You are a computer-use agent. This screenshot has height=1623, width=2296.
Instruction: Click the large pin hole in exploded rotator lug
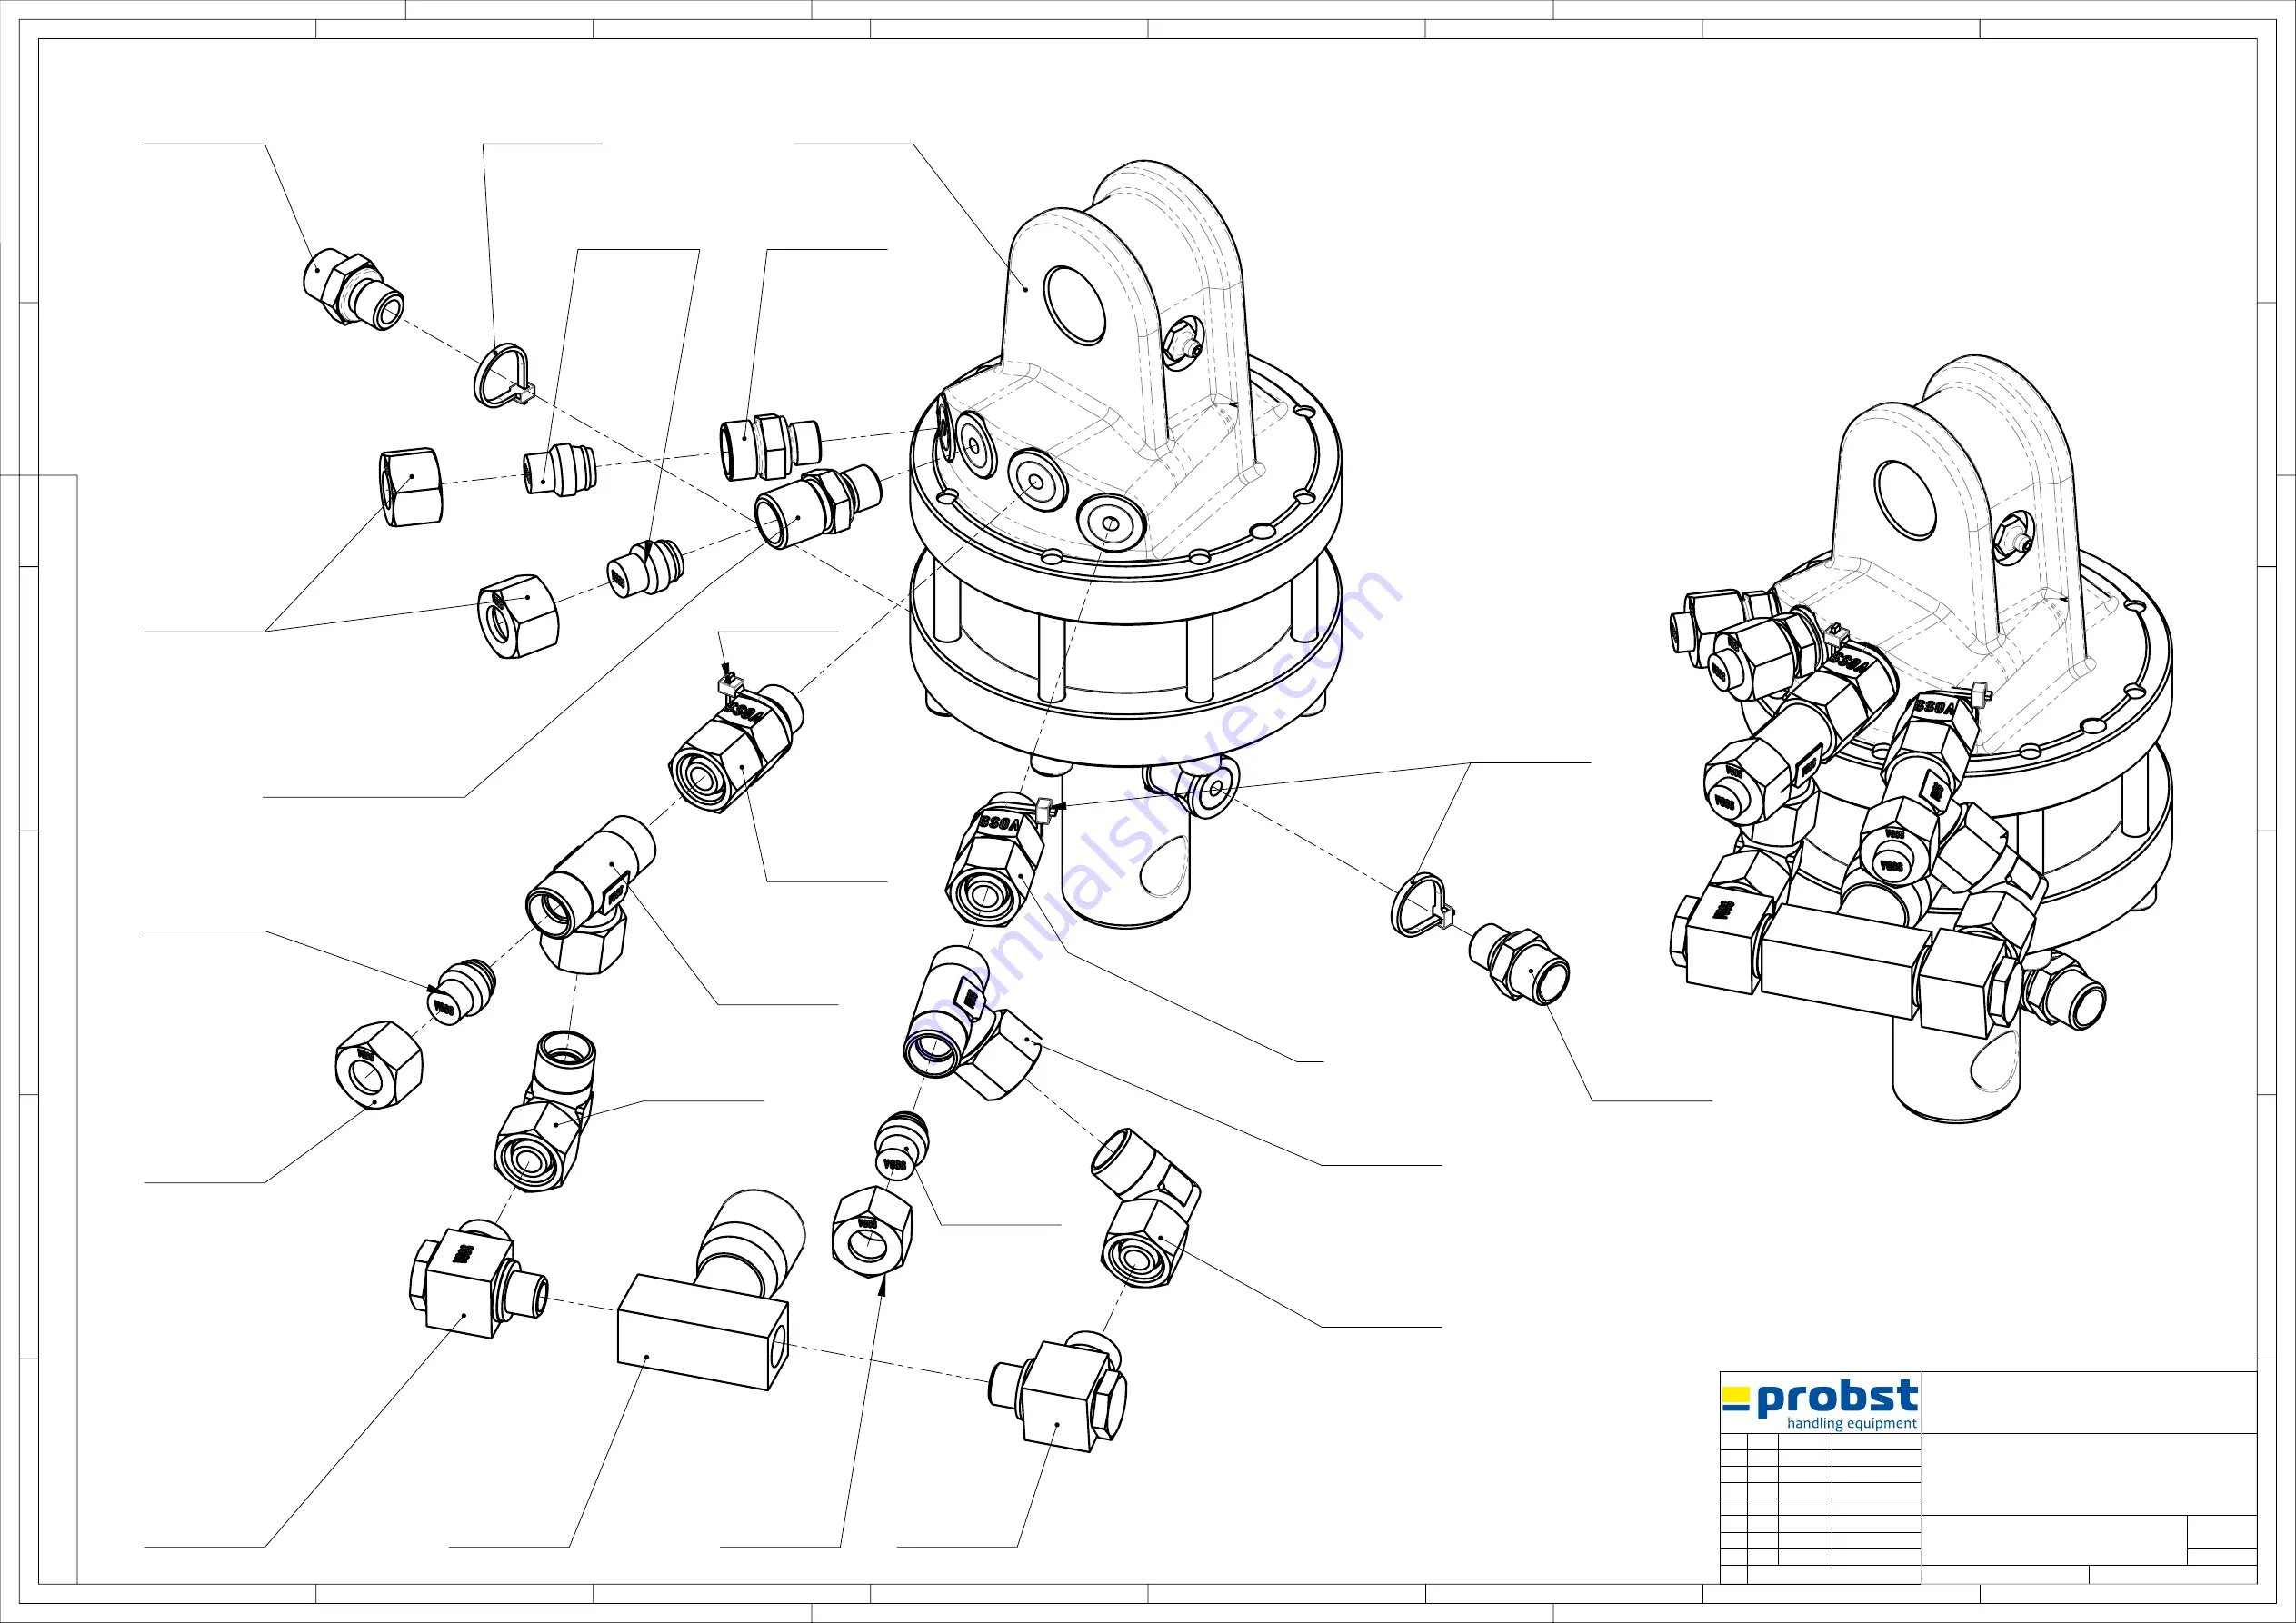(1074, 305)
